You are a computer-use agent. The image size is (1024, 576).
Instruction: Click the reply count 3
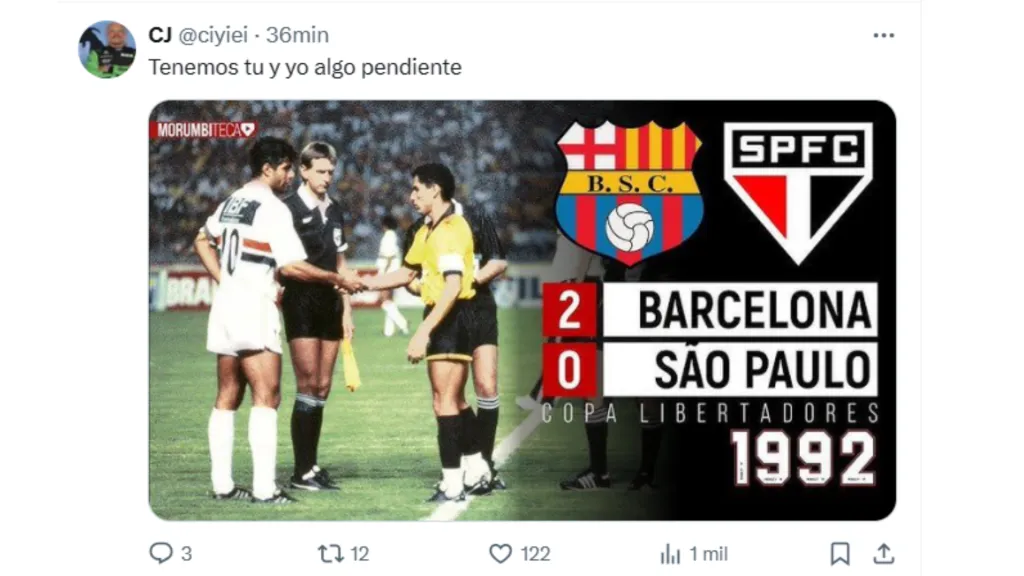pyautogui.click(x=187, y=553)
